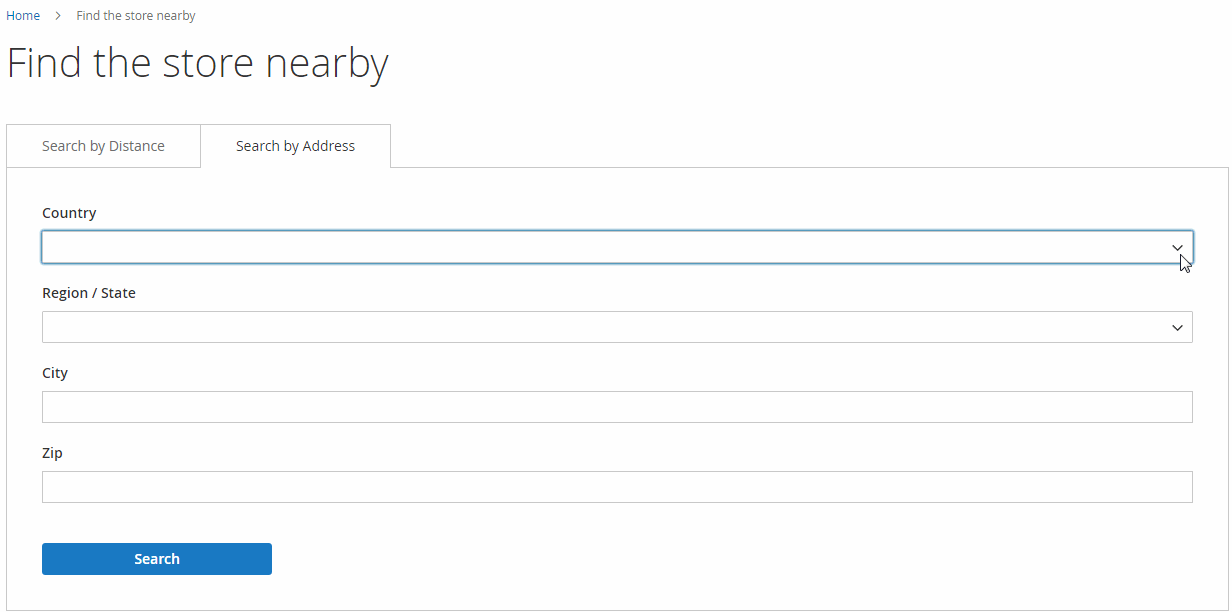Open the Region / State dropdown
Image resolution: width=1232 pixels, height=612 pixels.
617,327
